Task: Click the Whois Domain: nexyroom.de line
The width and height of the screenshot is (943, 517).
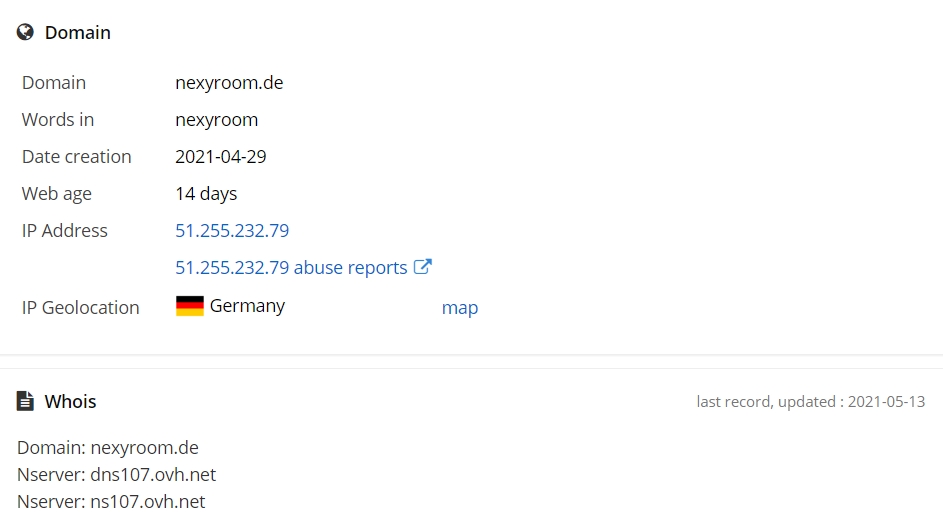Action: (x=108, y=448)
